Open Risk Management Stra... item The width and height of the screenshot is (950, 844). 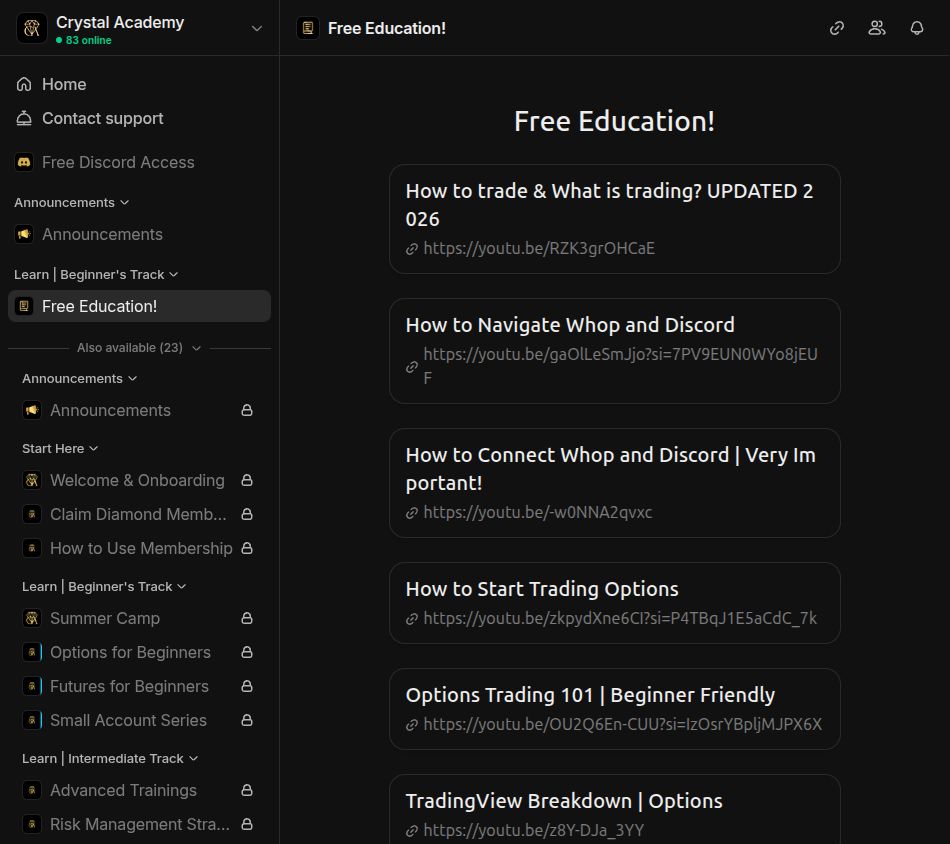[139, 825]
